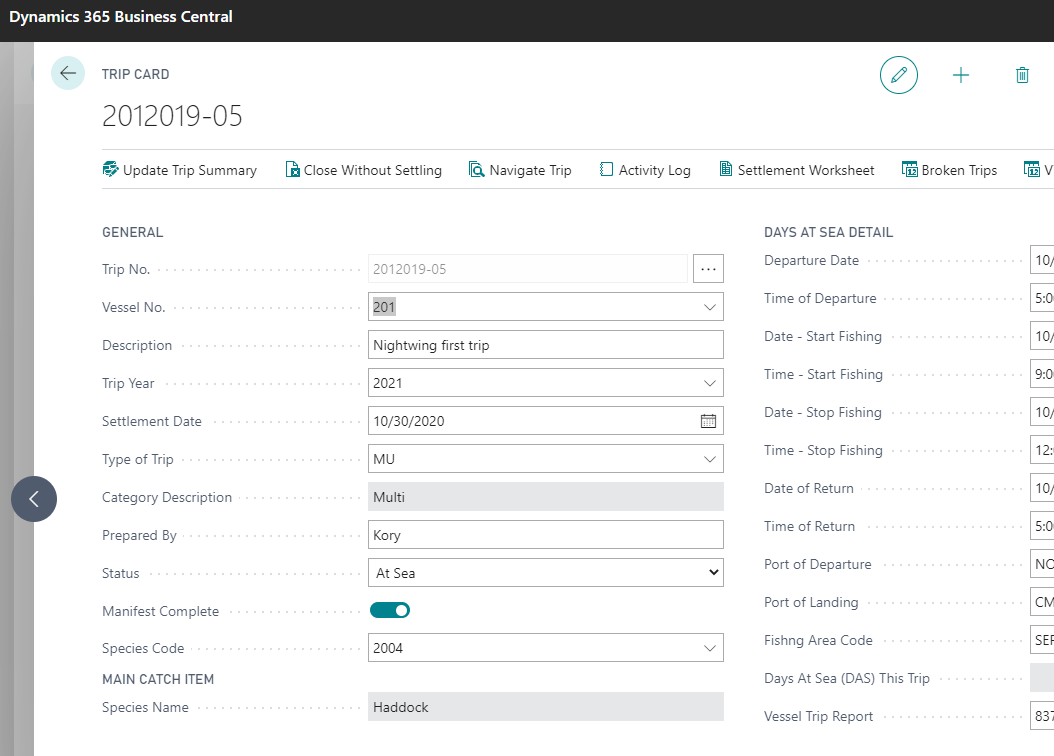
Task: Click the Navigate Trip magnifier icon
Action: [x=476, y=169]
